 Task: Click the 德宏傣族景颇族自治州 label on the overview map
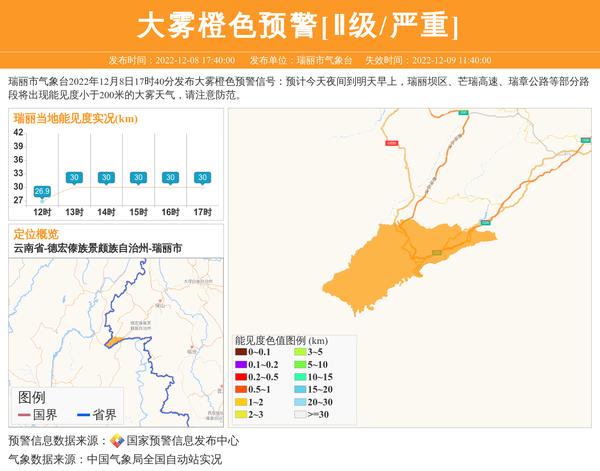click(x=141, y=326)
